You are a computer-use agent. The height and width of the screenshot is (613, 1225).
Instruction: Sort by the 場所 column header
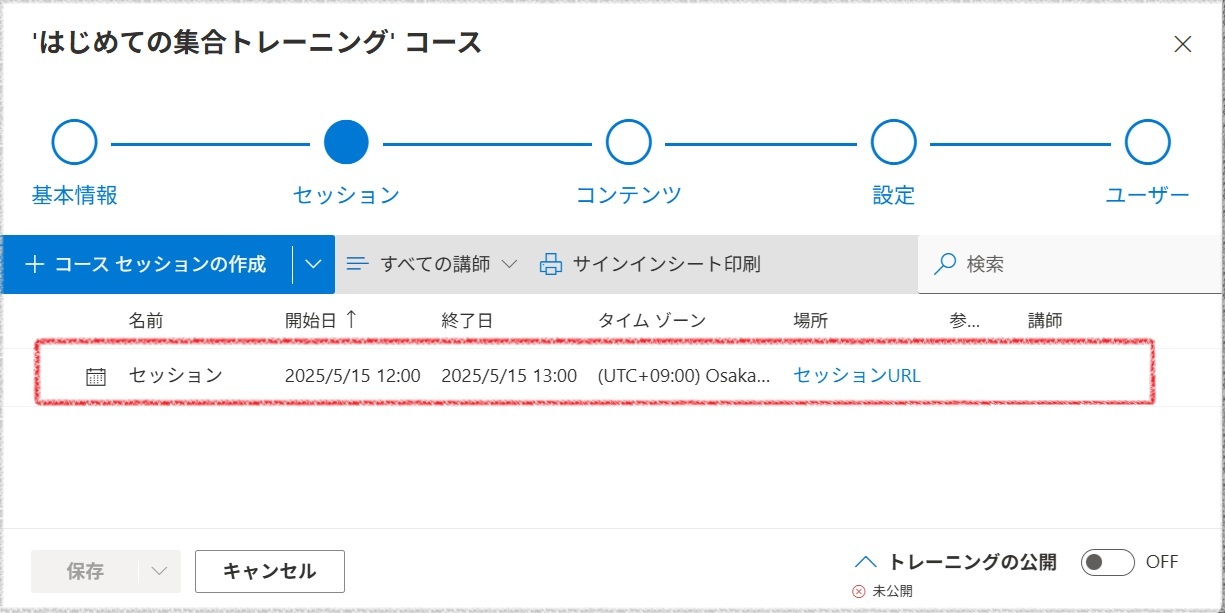coord(810,321)
